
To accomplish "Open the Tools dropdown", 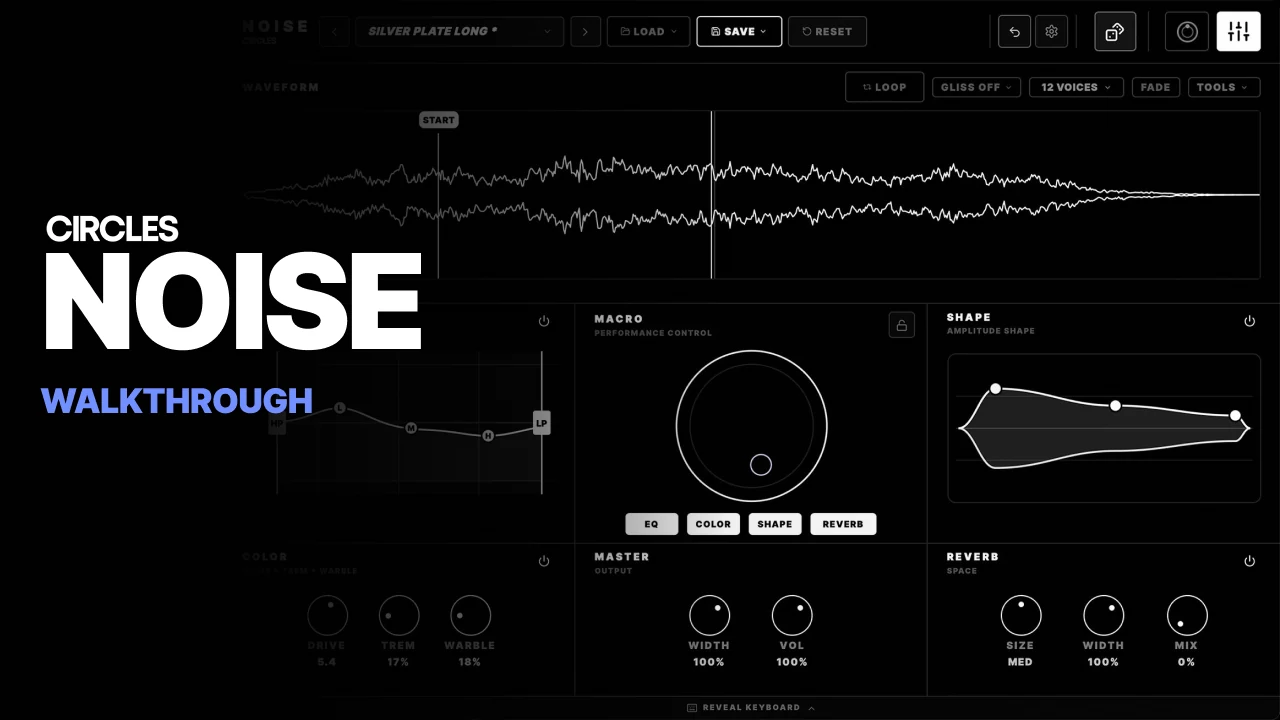I will [1222, 87].
